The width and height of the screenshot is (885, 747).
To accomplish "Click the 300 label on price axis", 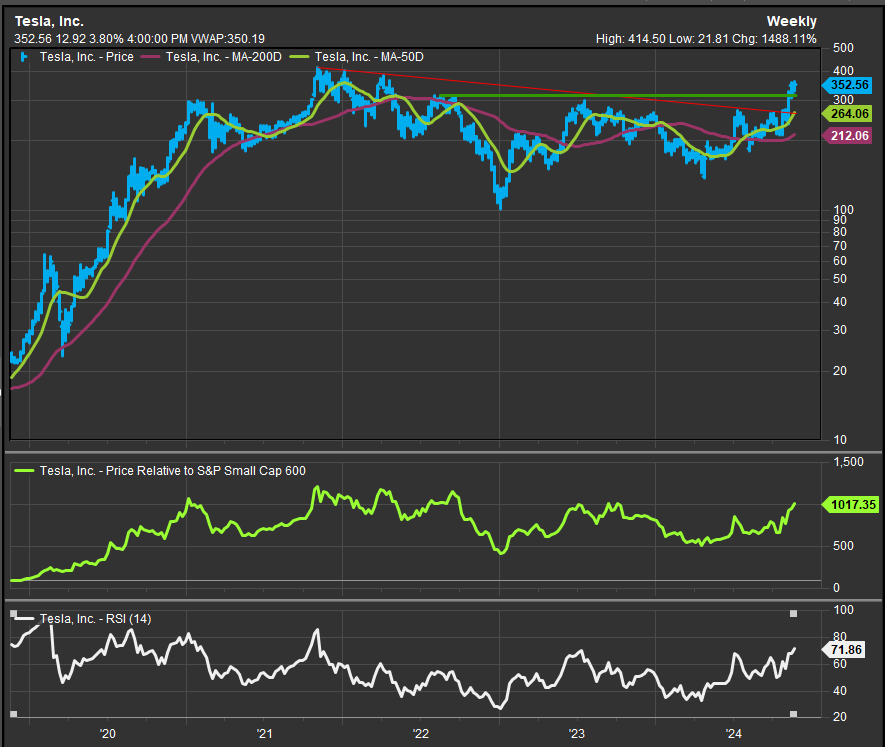I will [843, 99].
